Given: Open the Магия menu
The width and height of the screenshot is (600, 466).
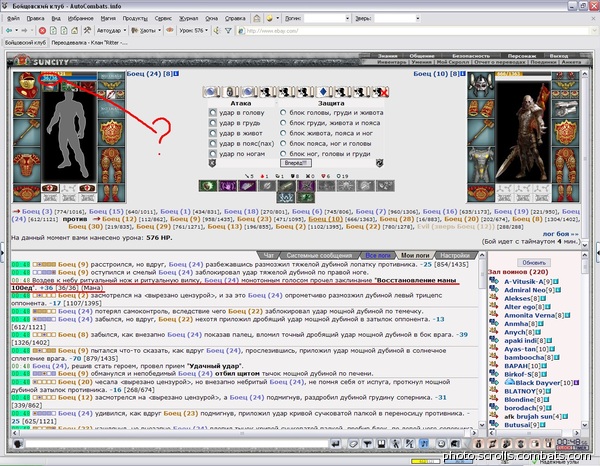Looking at the screenshot, I should click(108, 18).
